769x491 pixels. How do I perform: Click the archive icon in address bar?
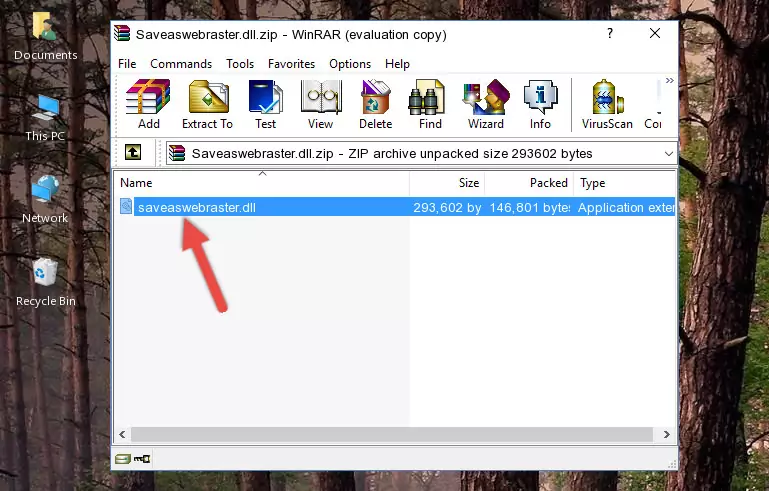177,154
